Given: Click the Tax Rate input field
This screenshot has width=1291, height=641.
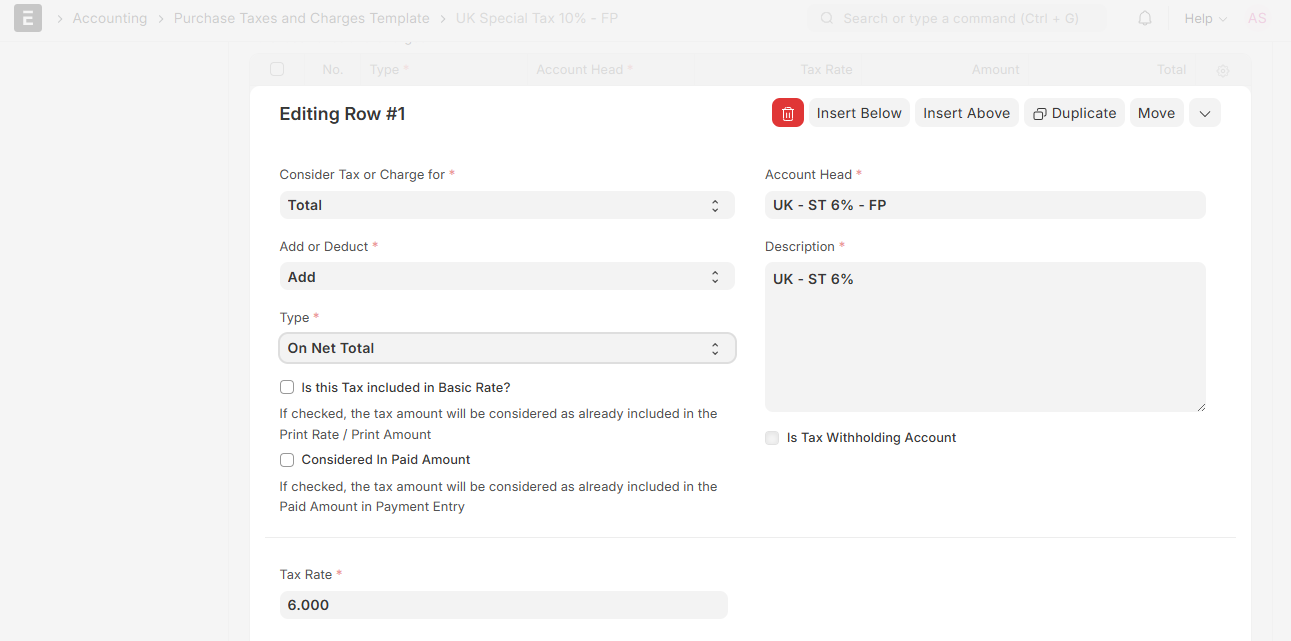Looking at the screenshot, I should pyautogui.click(x=503, y=605).
